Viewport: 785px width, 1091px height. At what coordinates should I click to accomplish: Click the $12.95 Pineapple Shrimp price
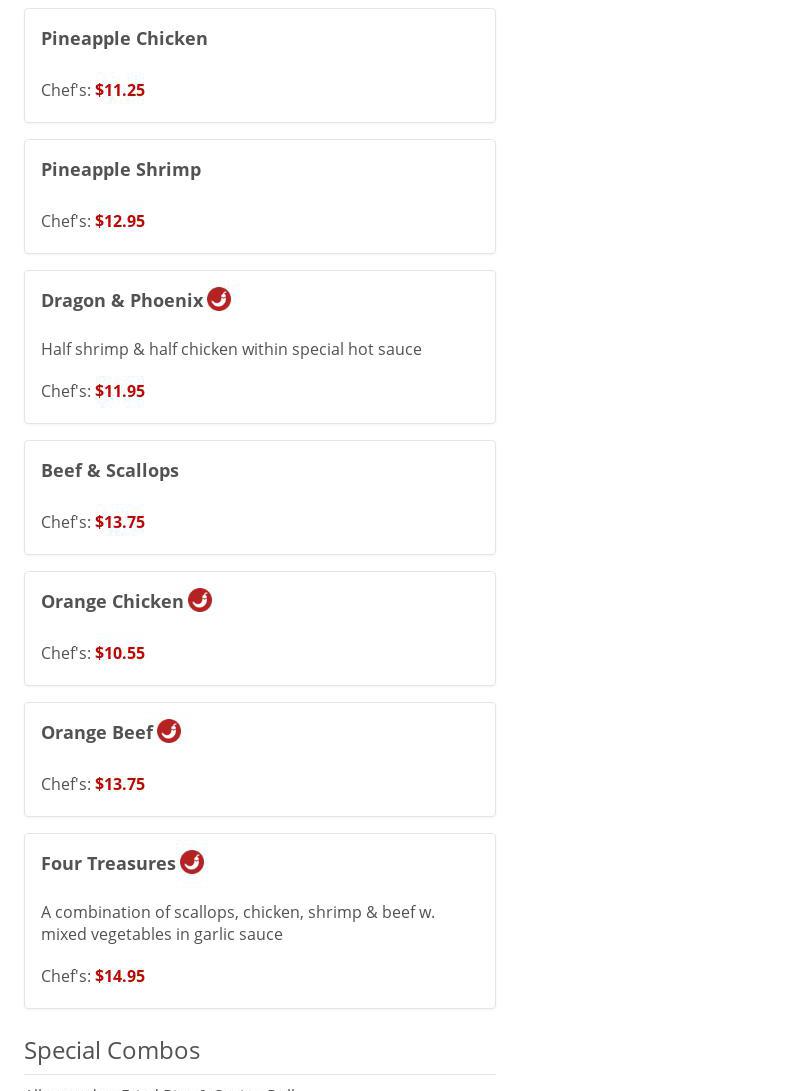(x=120, y=221)
